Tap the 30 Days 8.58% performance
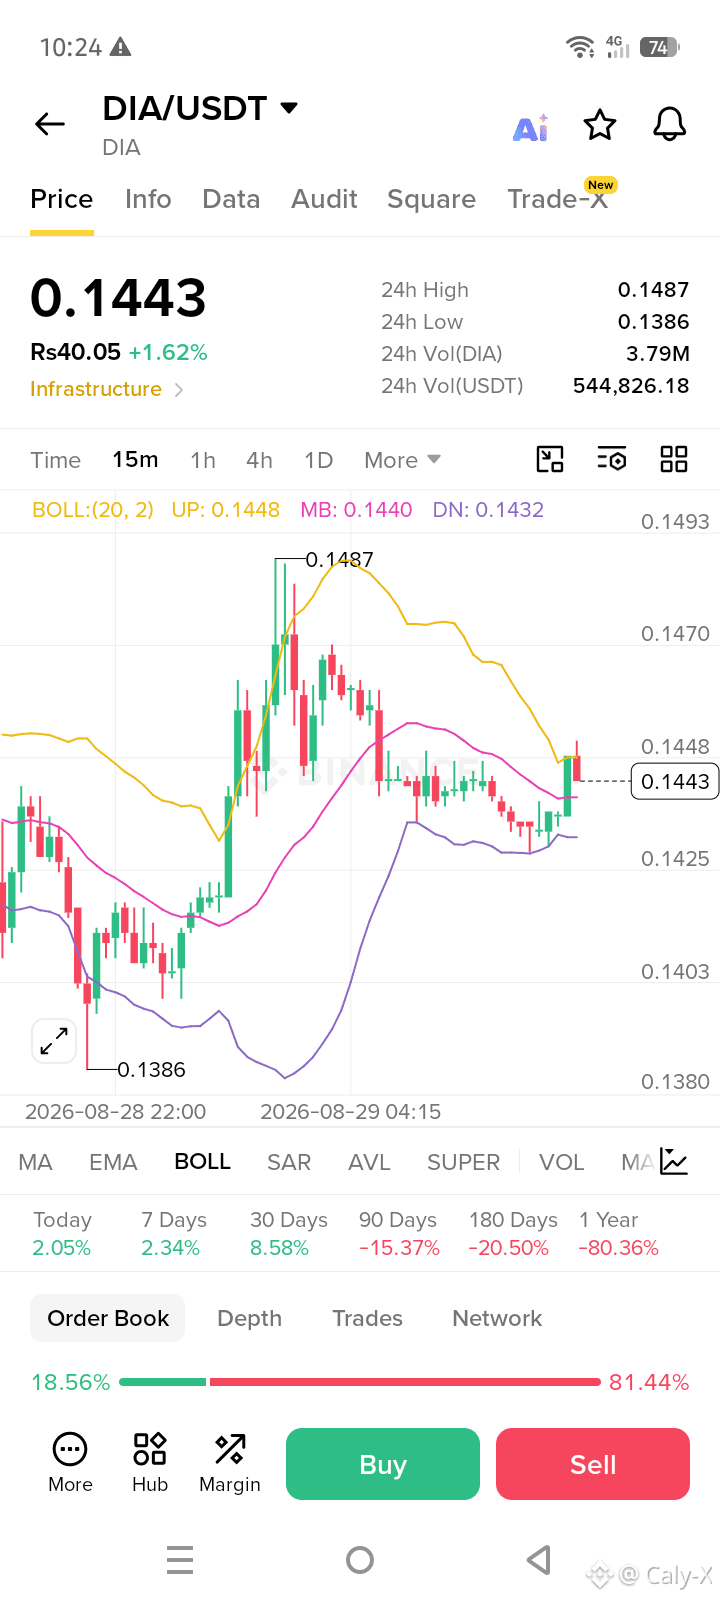 (288, 1234)
